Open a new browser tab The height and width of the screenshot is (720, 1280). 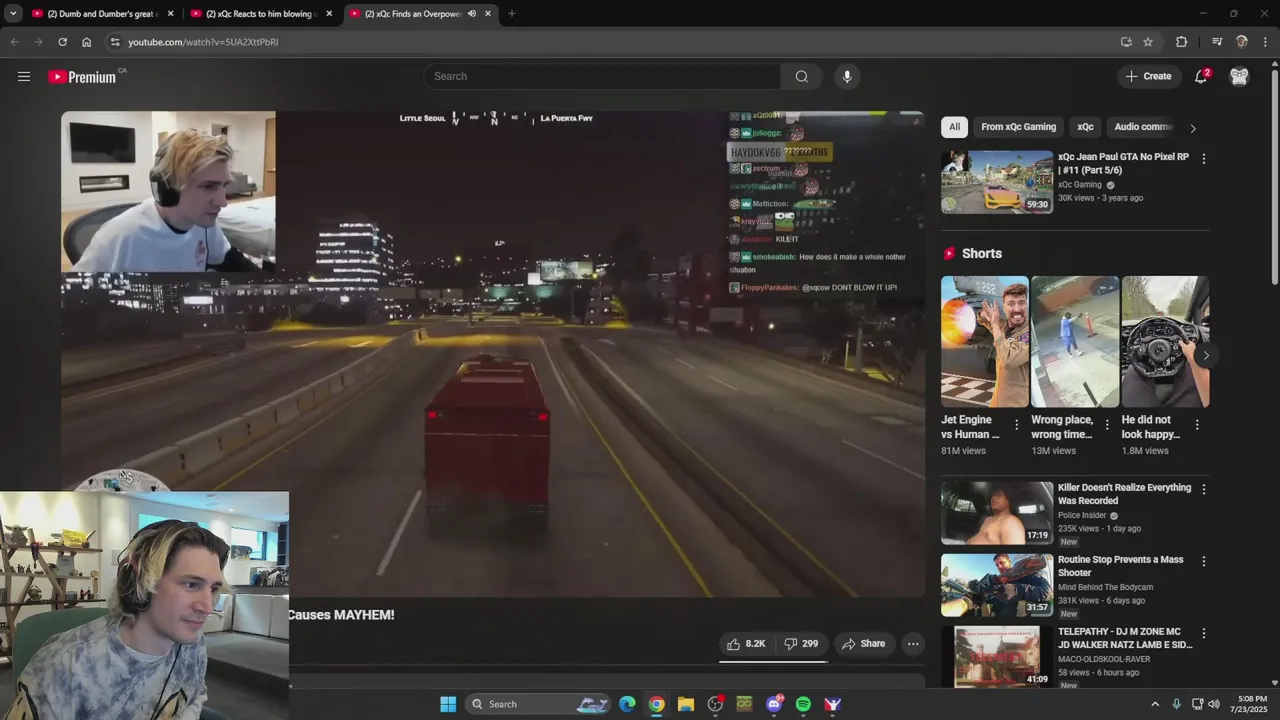tap(511, 14)
